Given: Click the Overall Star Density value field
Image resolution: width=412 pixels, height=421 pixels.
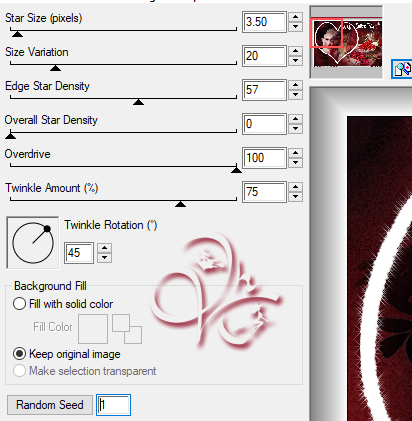Looking at the screenshot, I should click(264, 124).
